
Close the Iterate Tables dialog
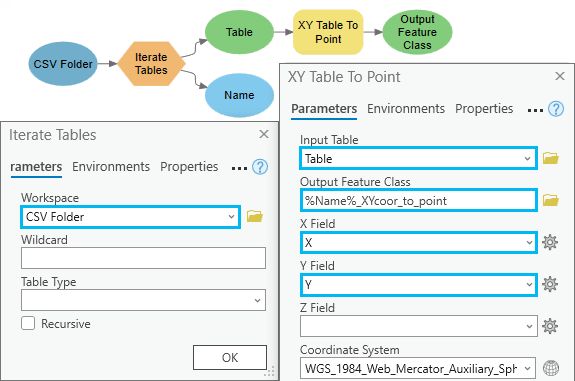pos(264,134)
